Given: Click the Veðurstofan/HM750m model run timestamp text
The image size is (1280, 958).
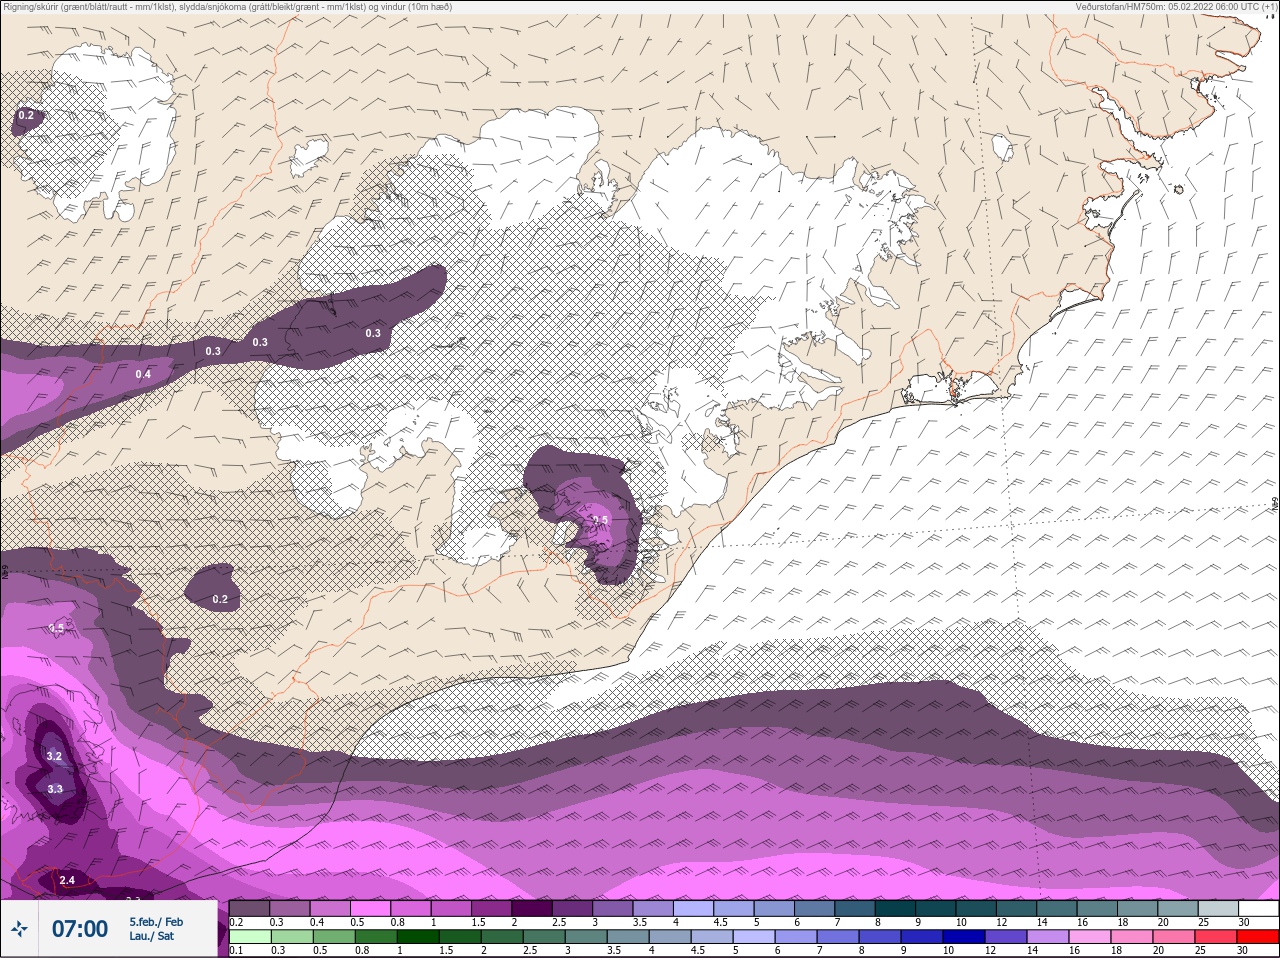Looking at the screenshot, I should 1176,7.
